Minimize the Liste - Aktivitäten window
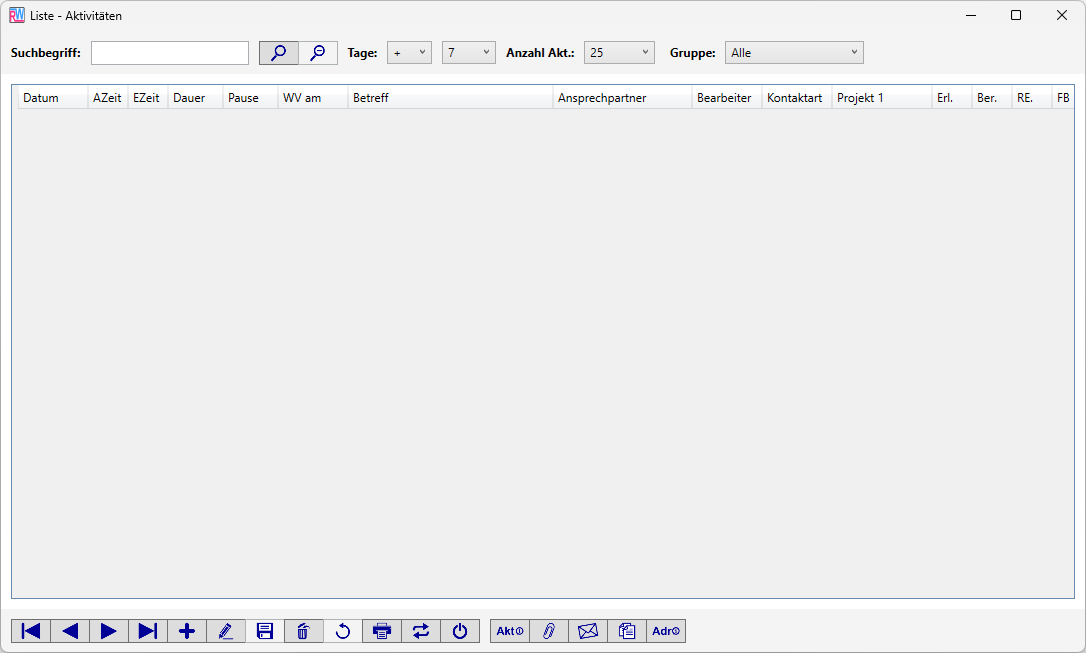 point(971,15)
